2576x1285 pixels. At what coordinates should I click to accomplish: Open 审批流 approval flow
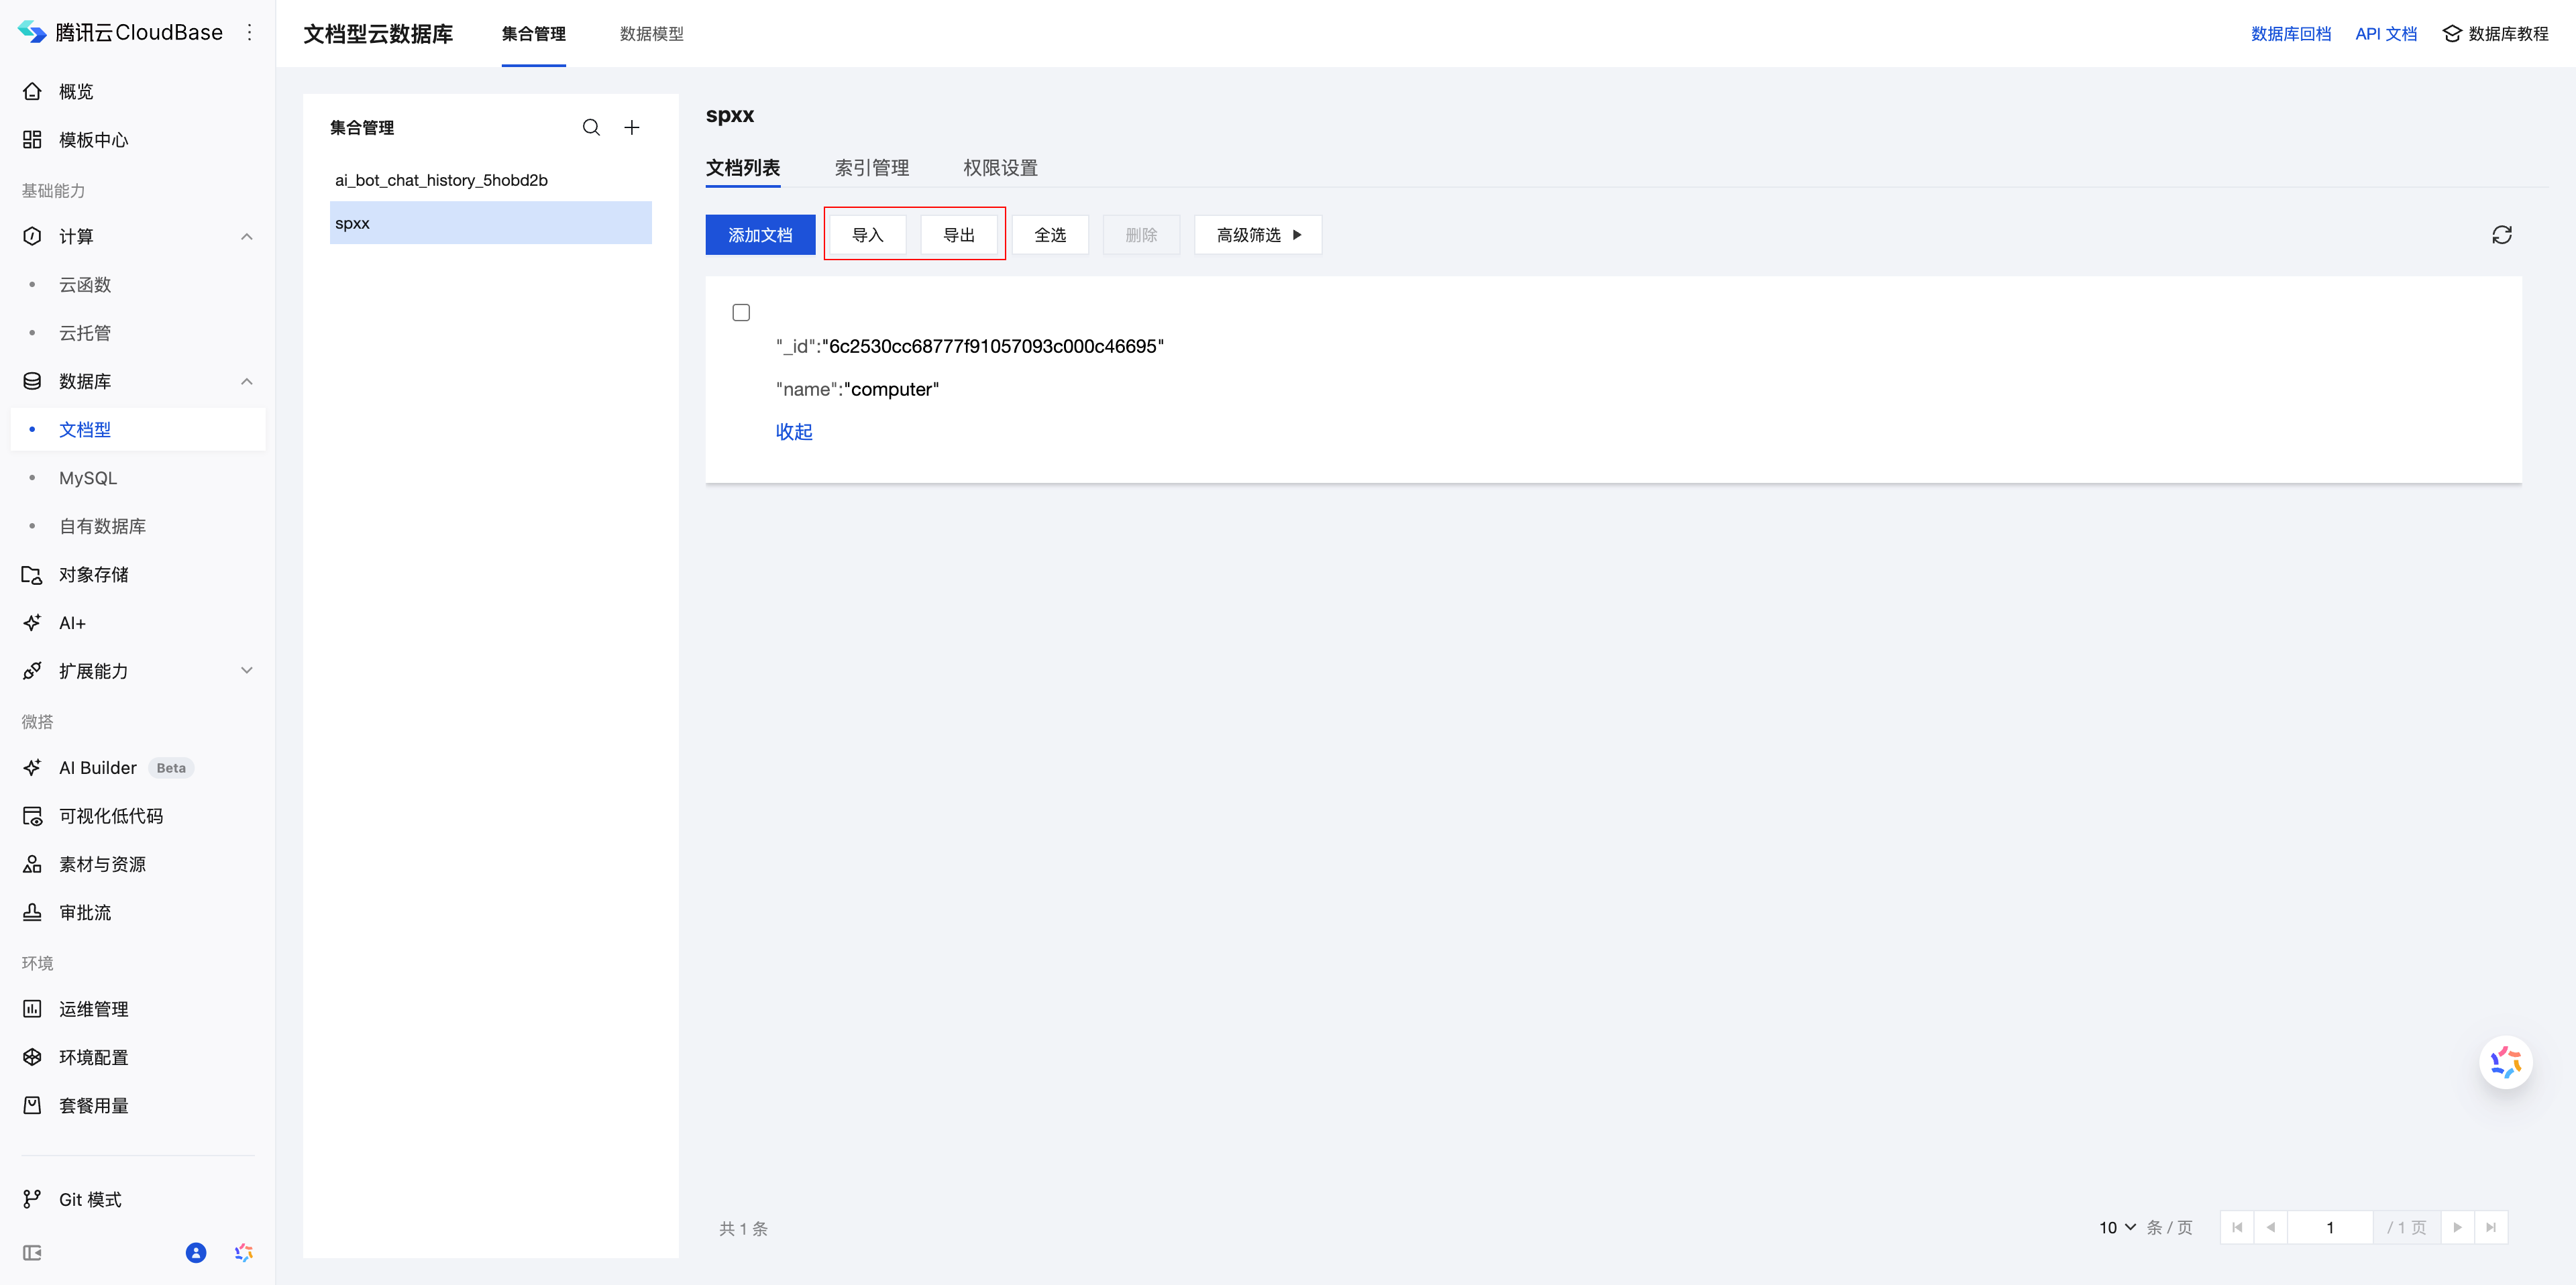(x=85, y=913)
